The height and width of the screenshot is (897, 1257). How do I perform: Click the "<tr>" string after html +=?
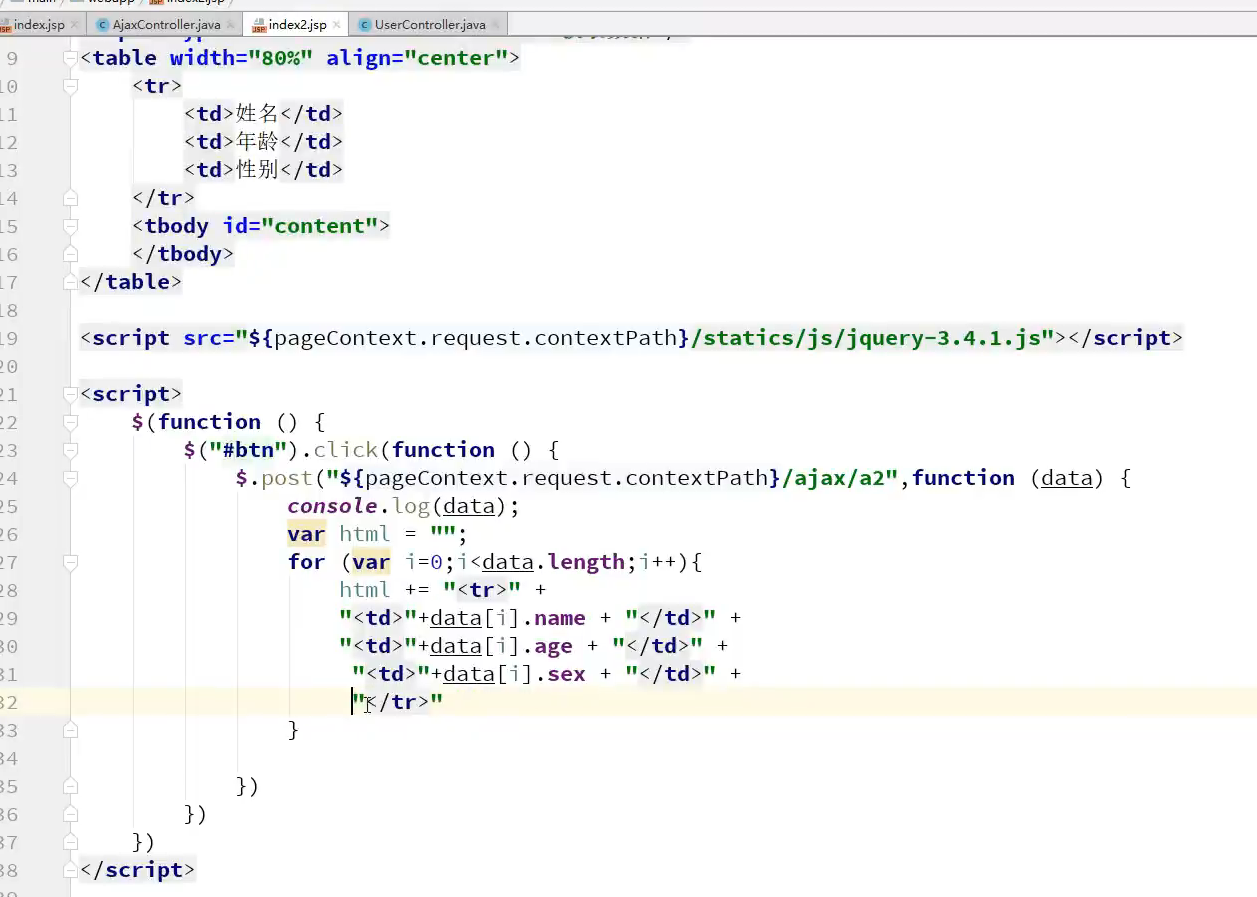(x=482, y=590)
